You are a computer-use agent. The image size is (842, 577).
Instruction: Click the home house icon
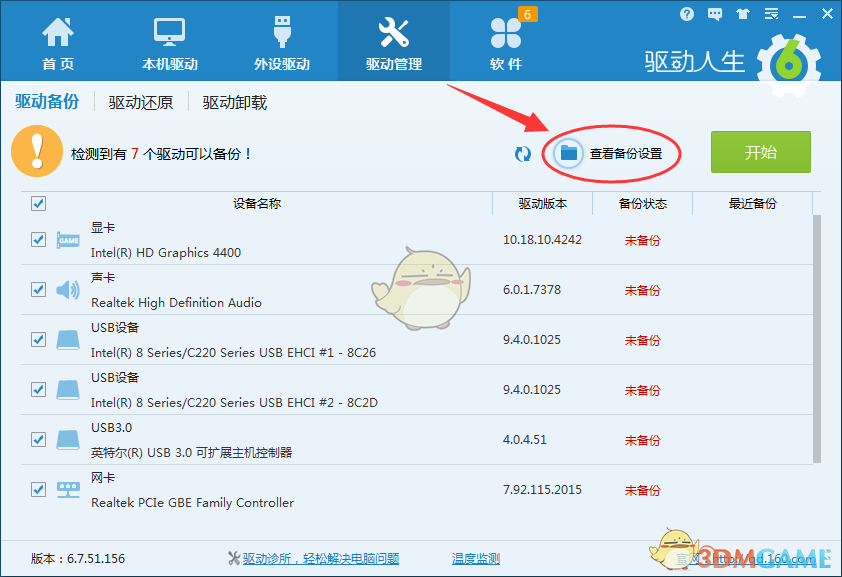tap(58, 32)
